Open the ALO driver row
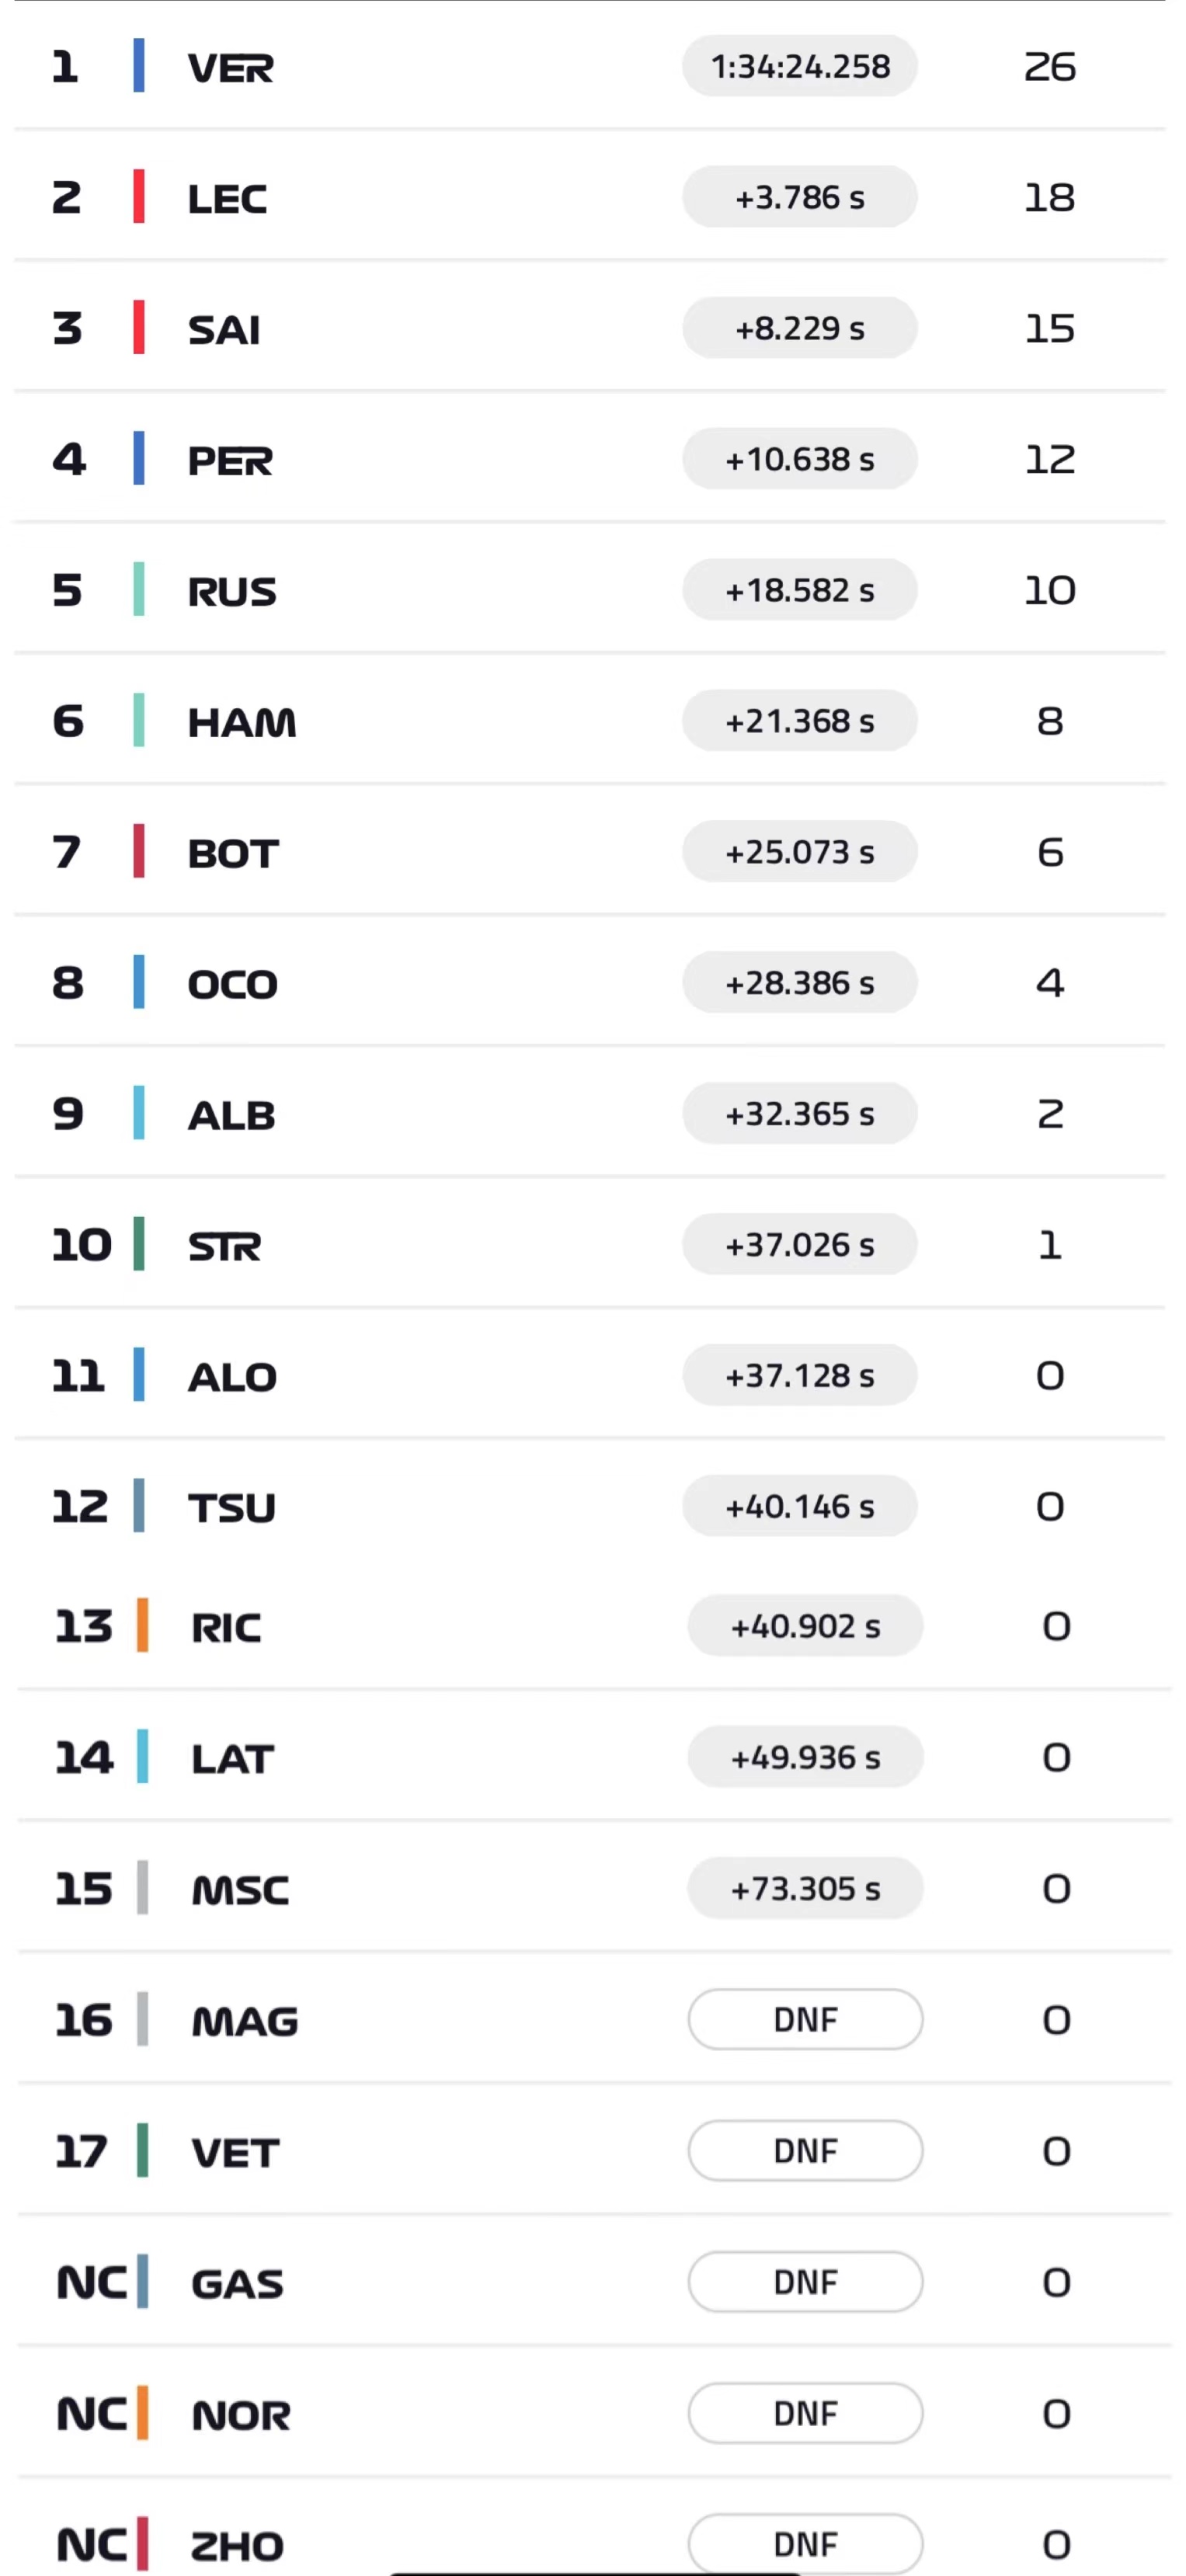The height and width of the screenshot is (2576, 1186). pyautogui.click(x=232, y=1377)
